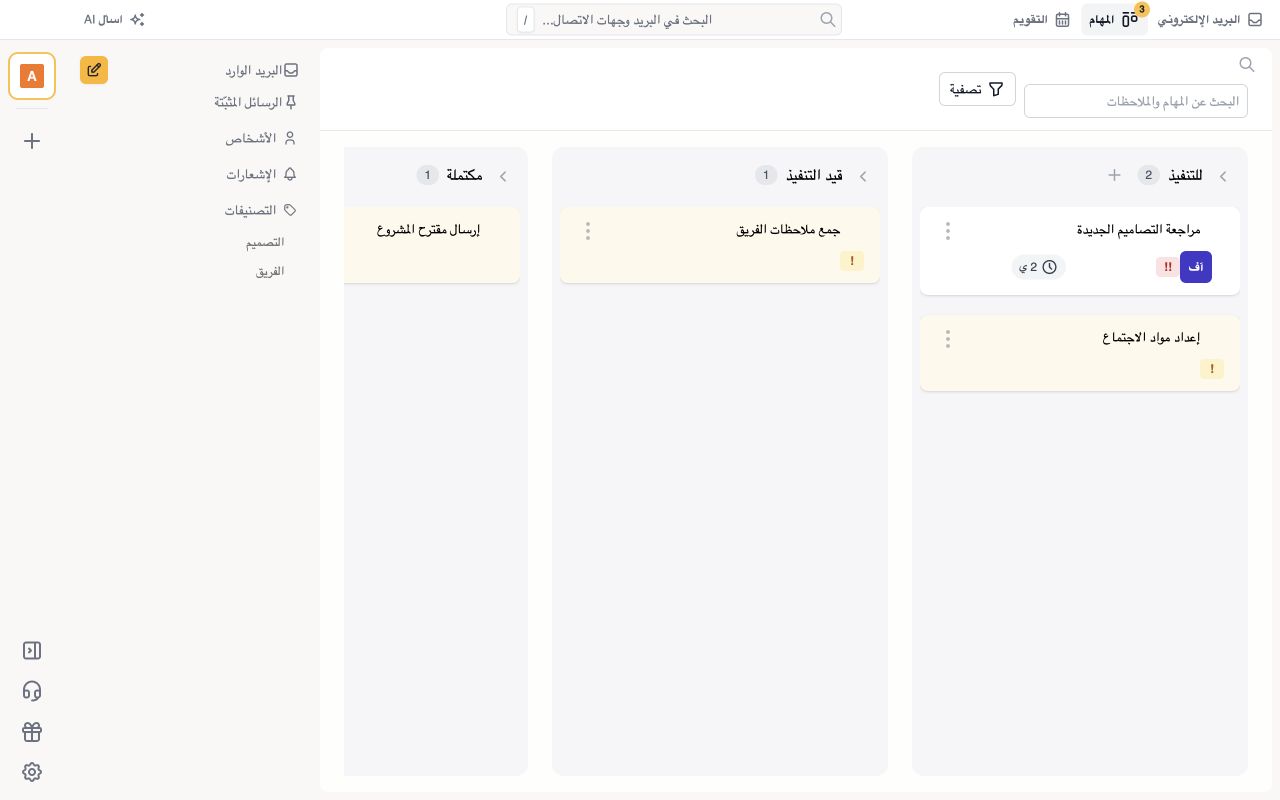Click the priority mark on جمع ملاحظات الفريق
The width and height of the screenshot is (1280, 800).
point(852,261)
